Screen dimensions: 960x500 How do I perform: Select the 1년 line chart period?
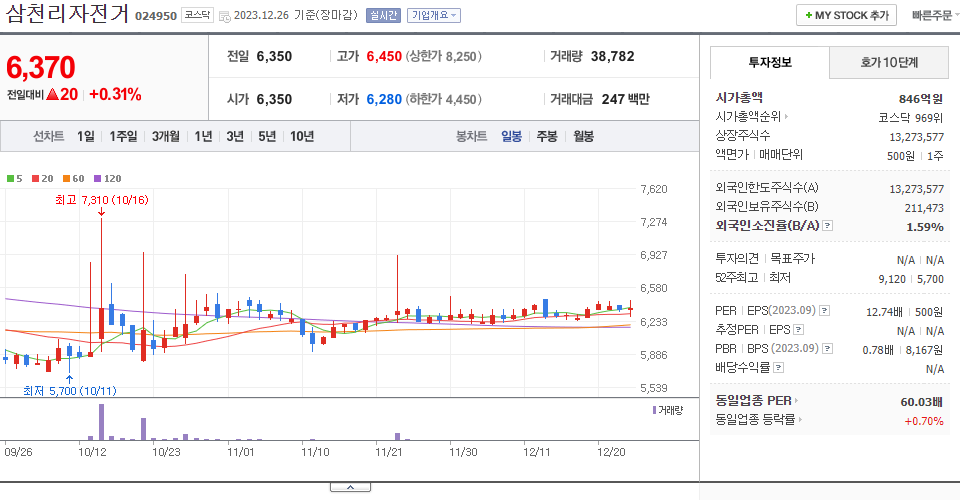203,136
